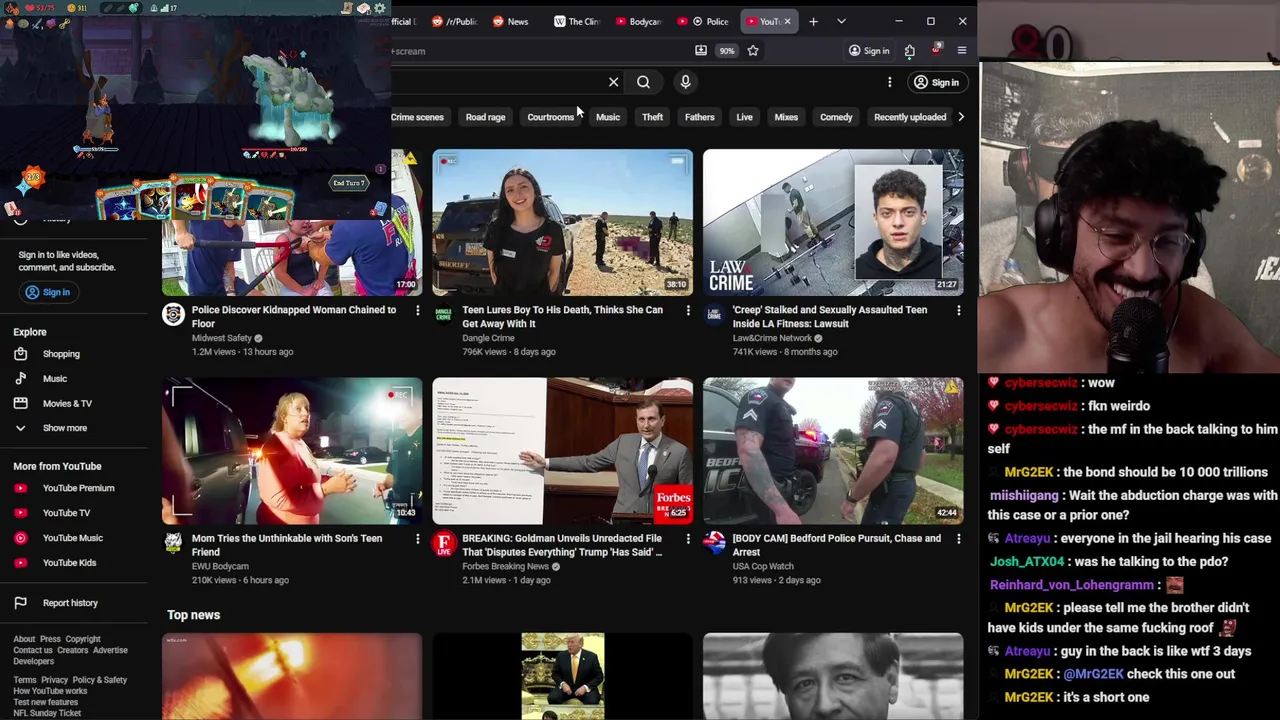Open a new browser tab with plus
Viewport: 1280px width, 720px height.
point(813,21)
